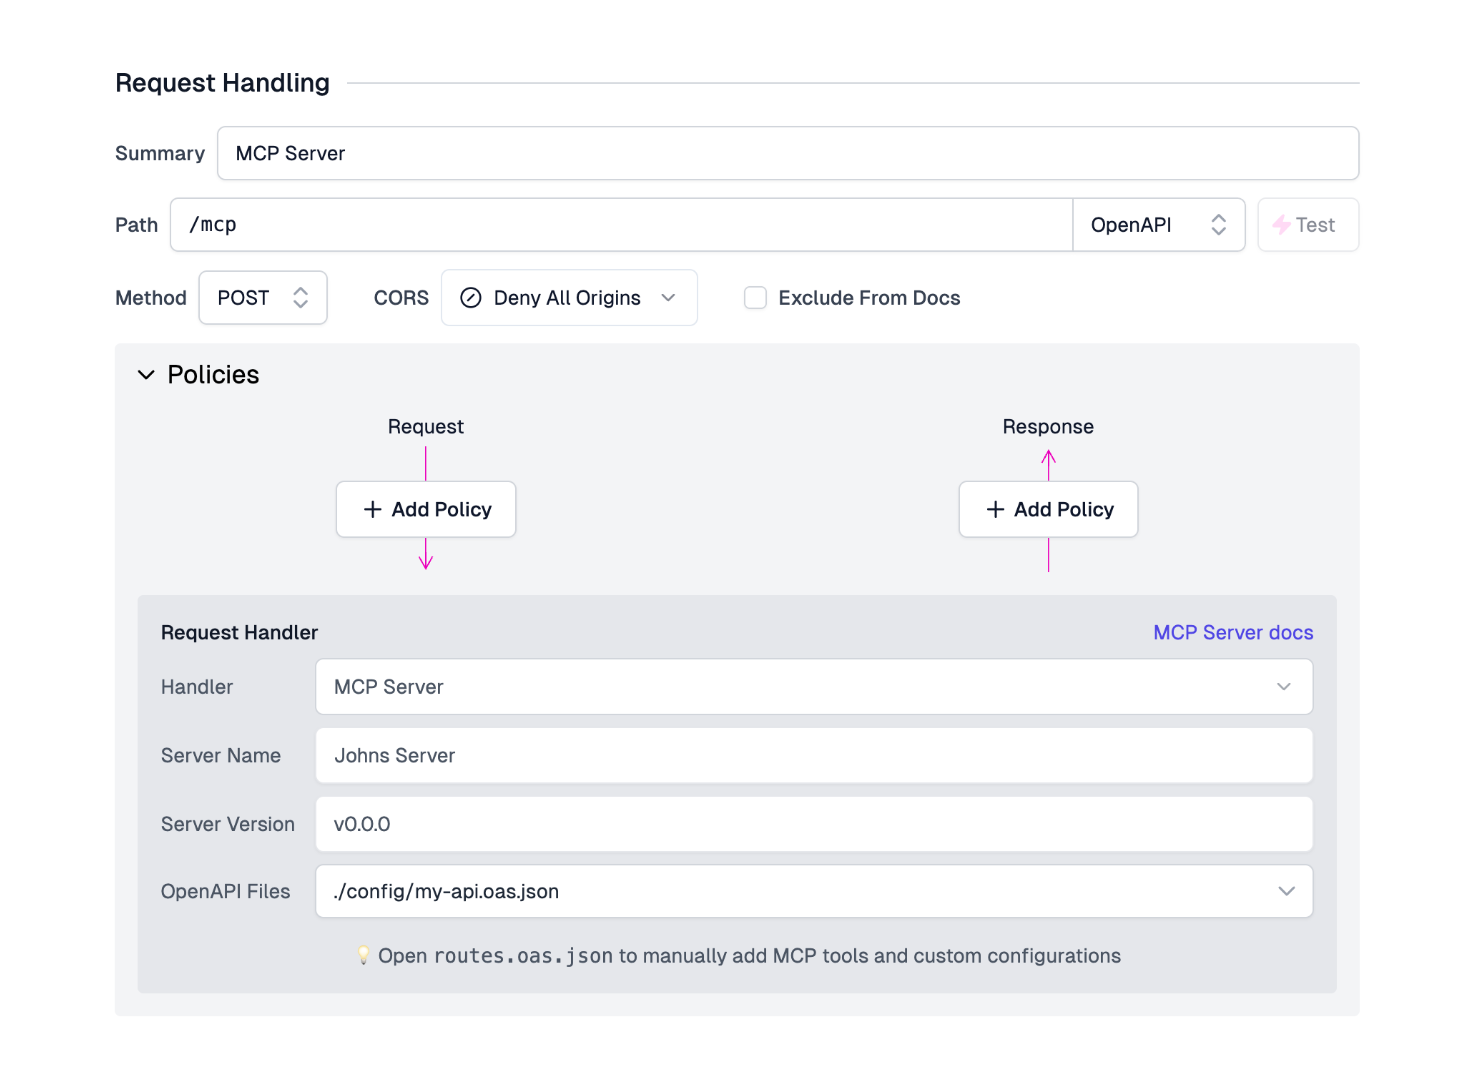1480x1080 pixels.
Task: Click the chevron arrow in OpenAPI Files field
Action: pos(1286,891)
